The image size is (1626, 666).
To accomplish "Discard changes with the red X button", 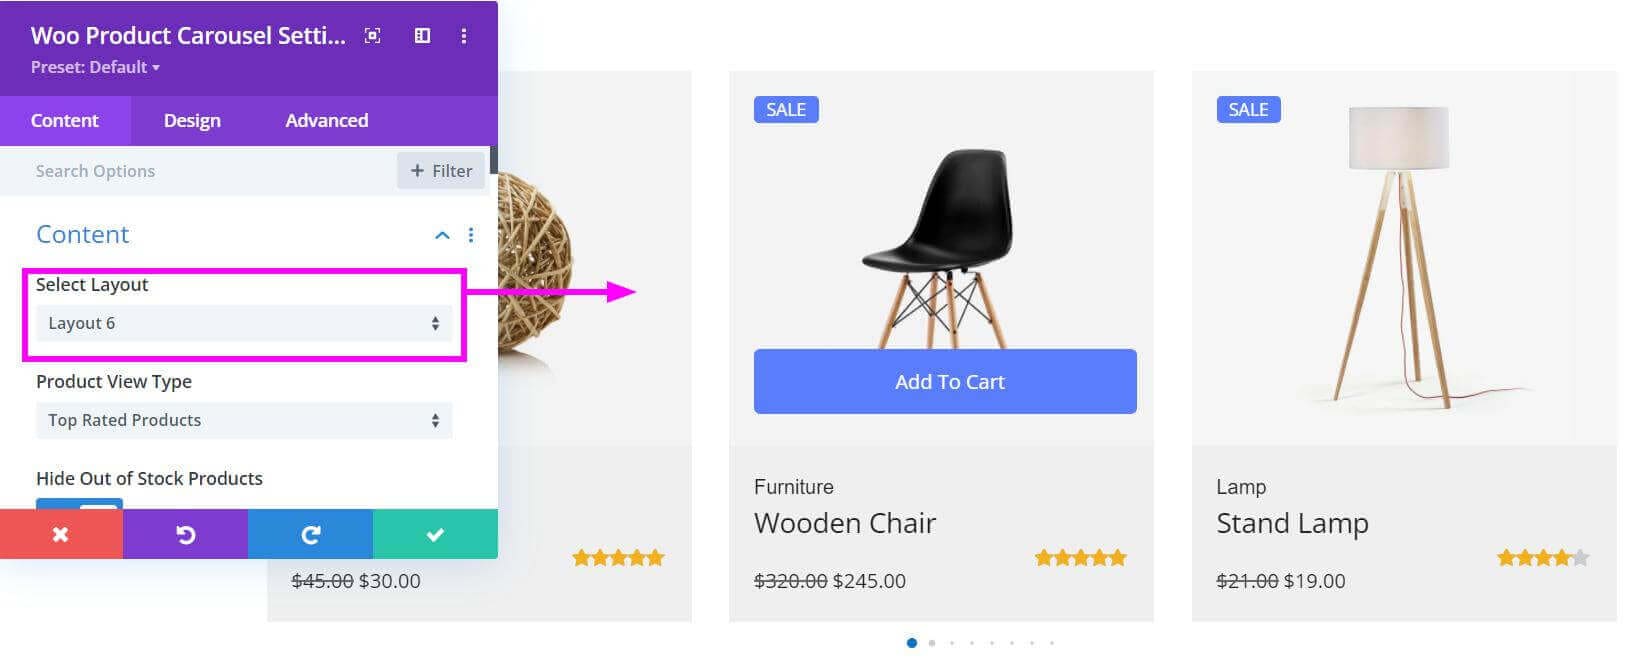I will [x=61, y=534].
